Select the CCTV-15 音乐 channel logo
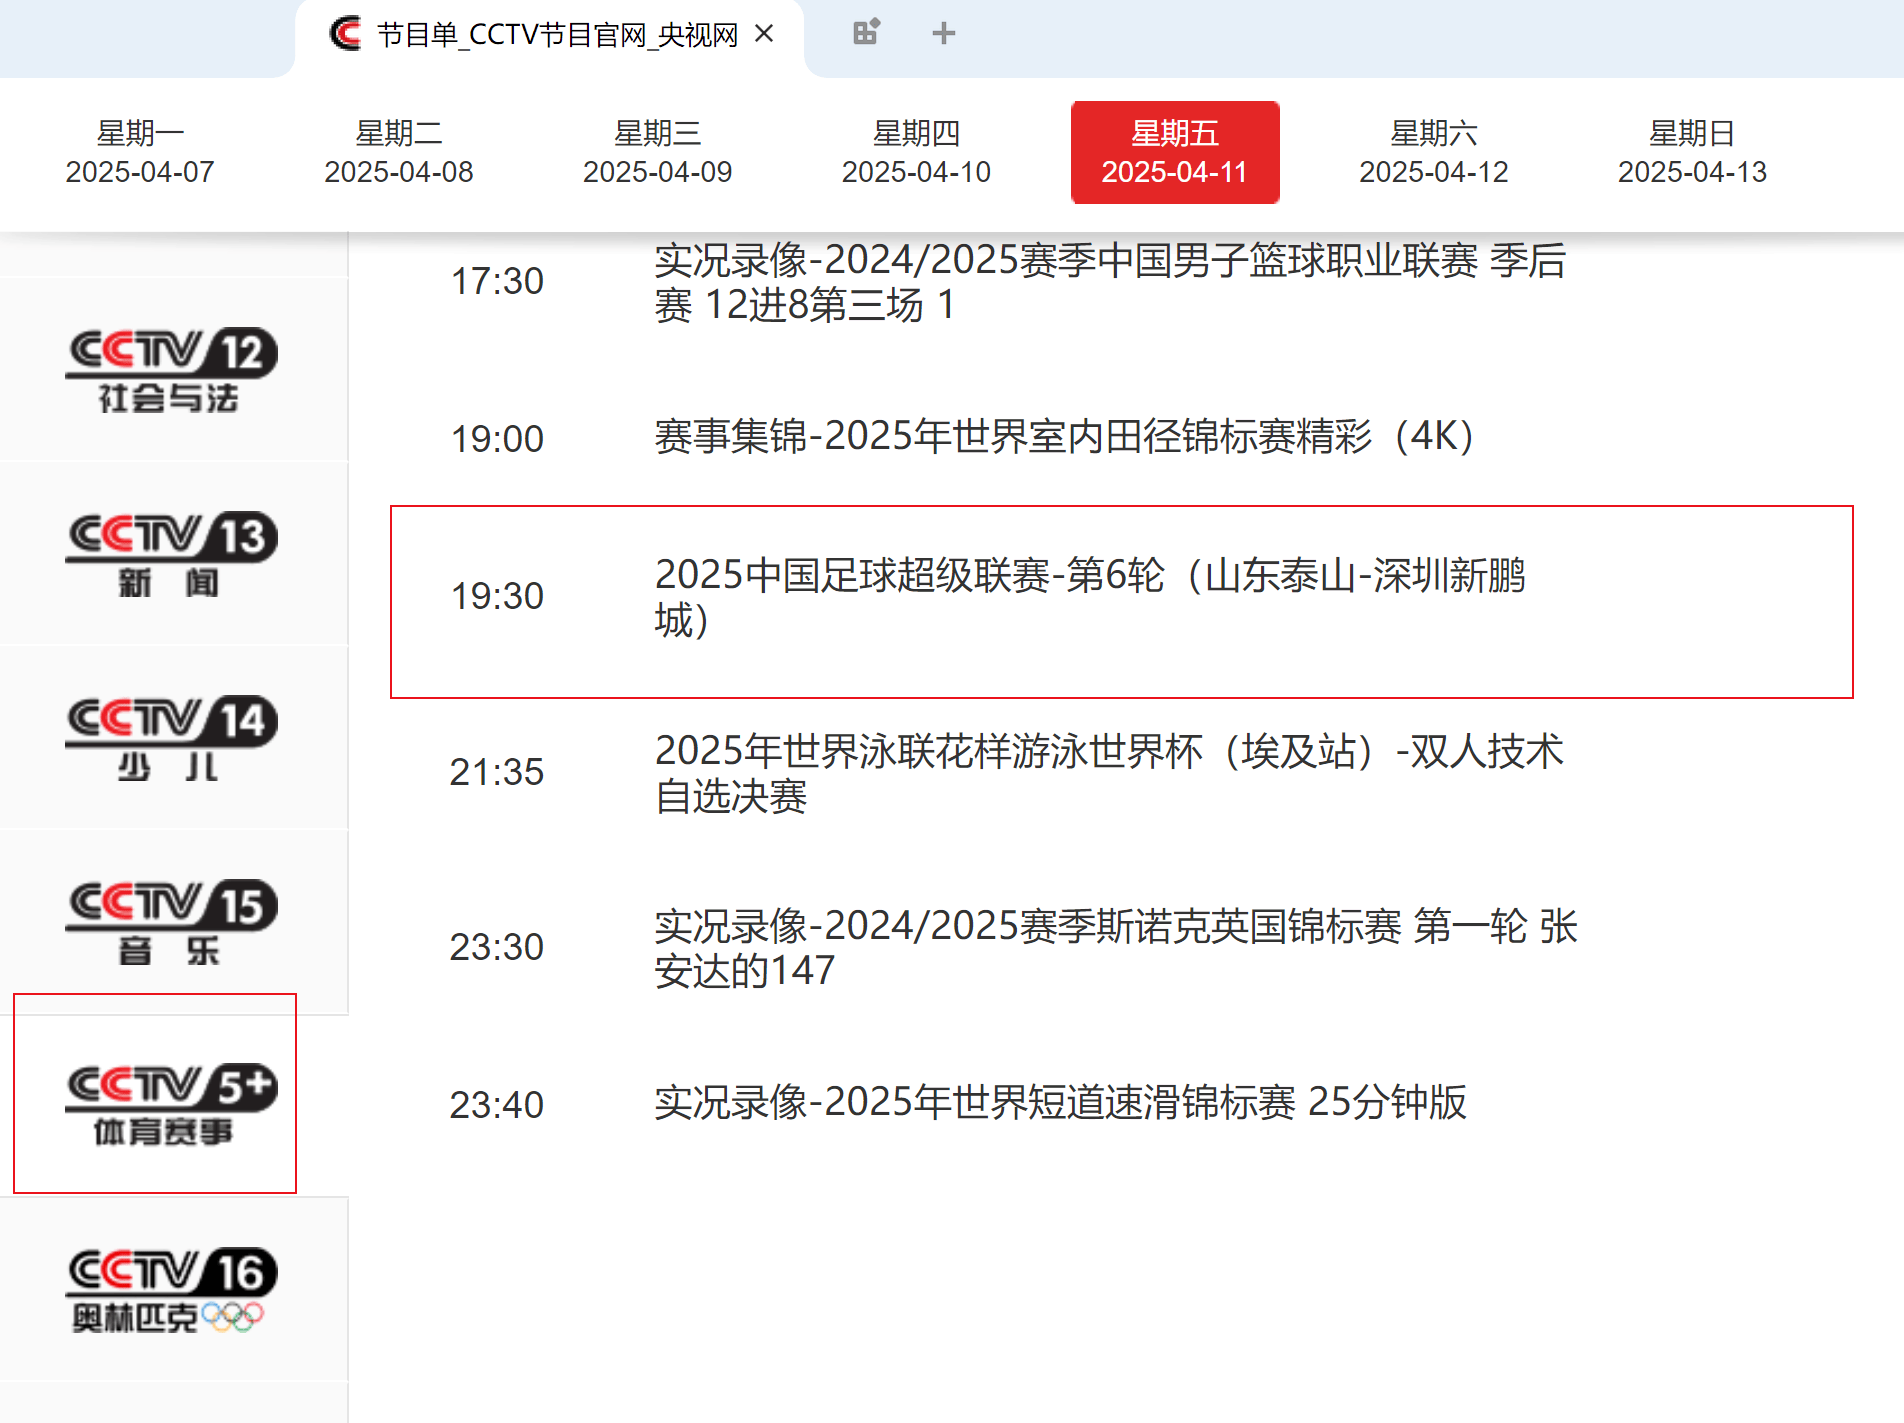This screenshot has width=1904, height=1423. [171, 923]
